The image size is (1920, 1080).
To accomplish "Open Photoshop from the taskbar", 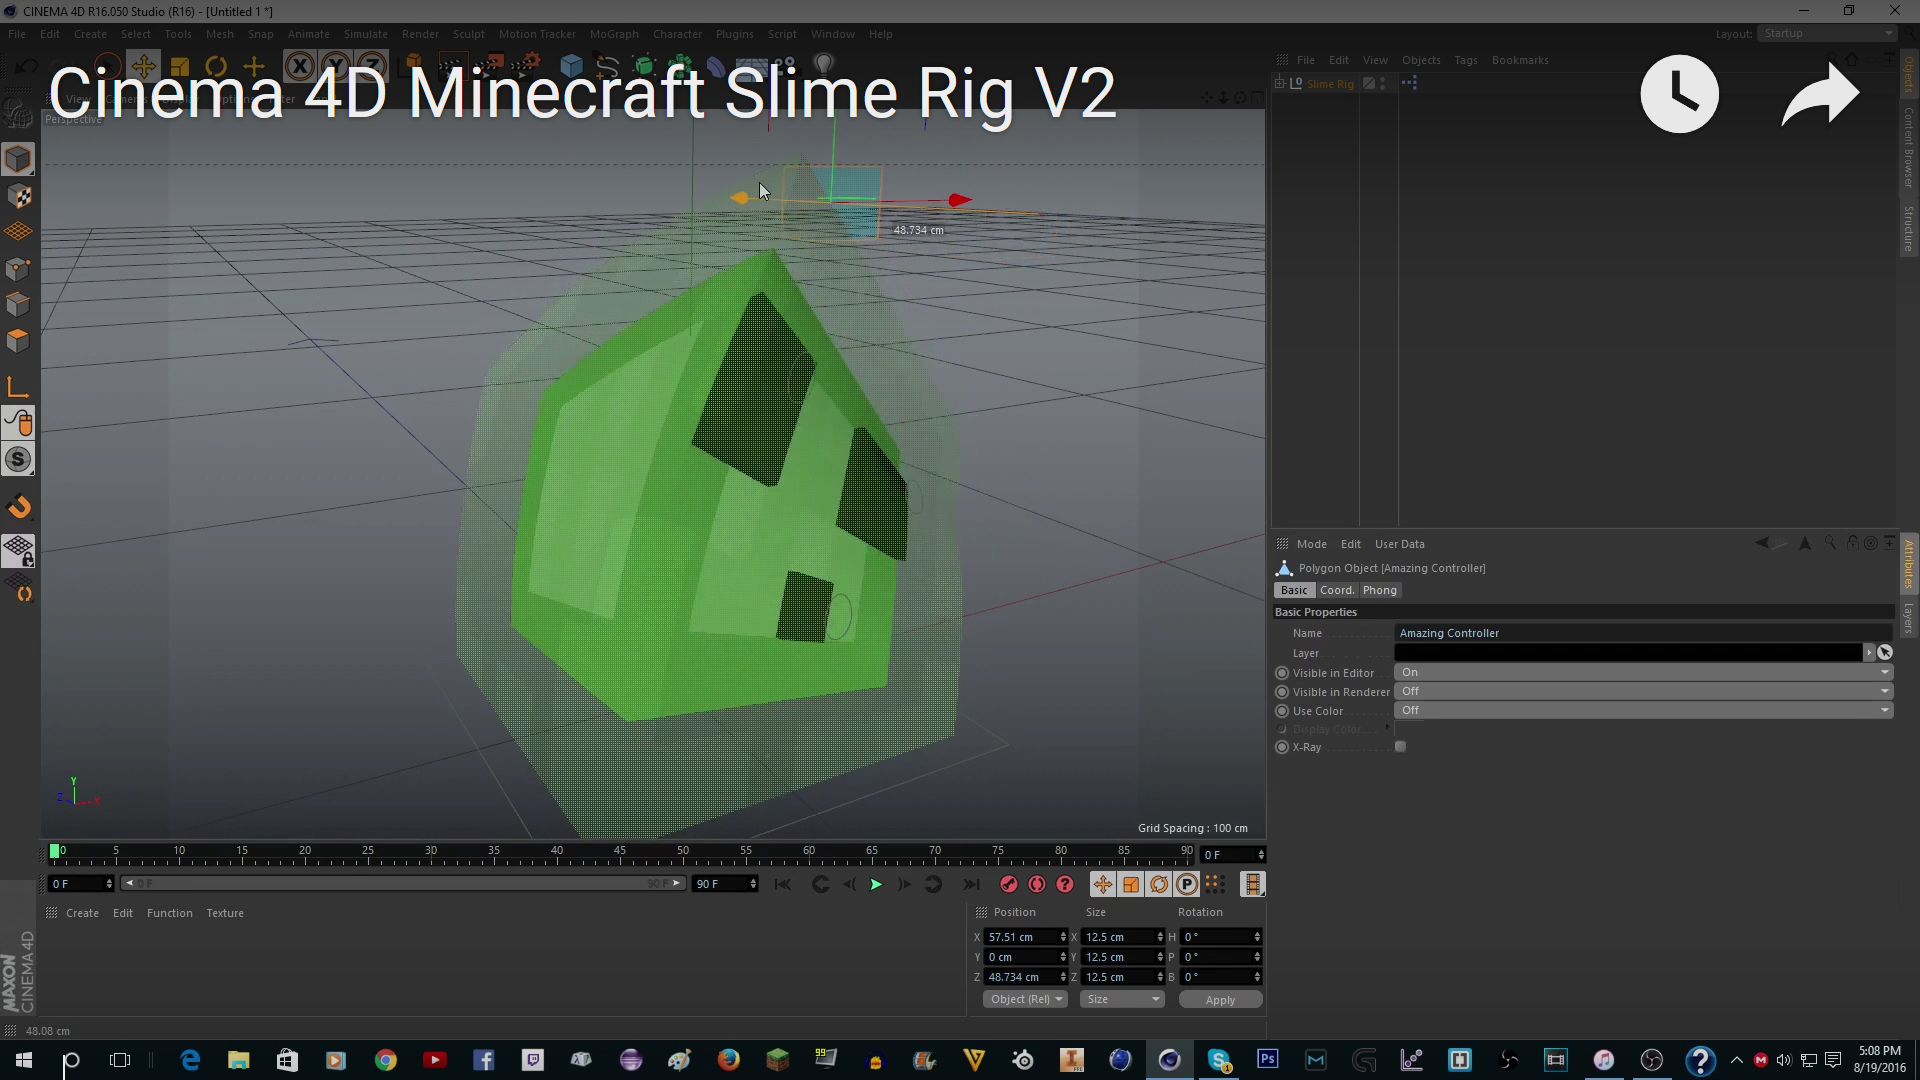I will [1267, 1059].
